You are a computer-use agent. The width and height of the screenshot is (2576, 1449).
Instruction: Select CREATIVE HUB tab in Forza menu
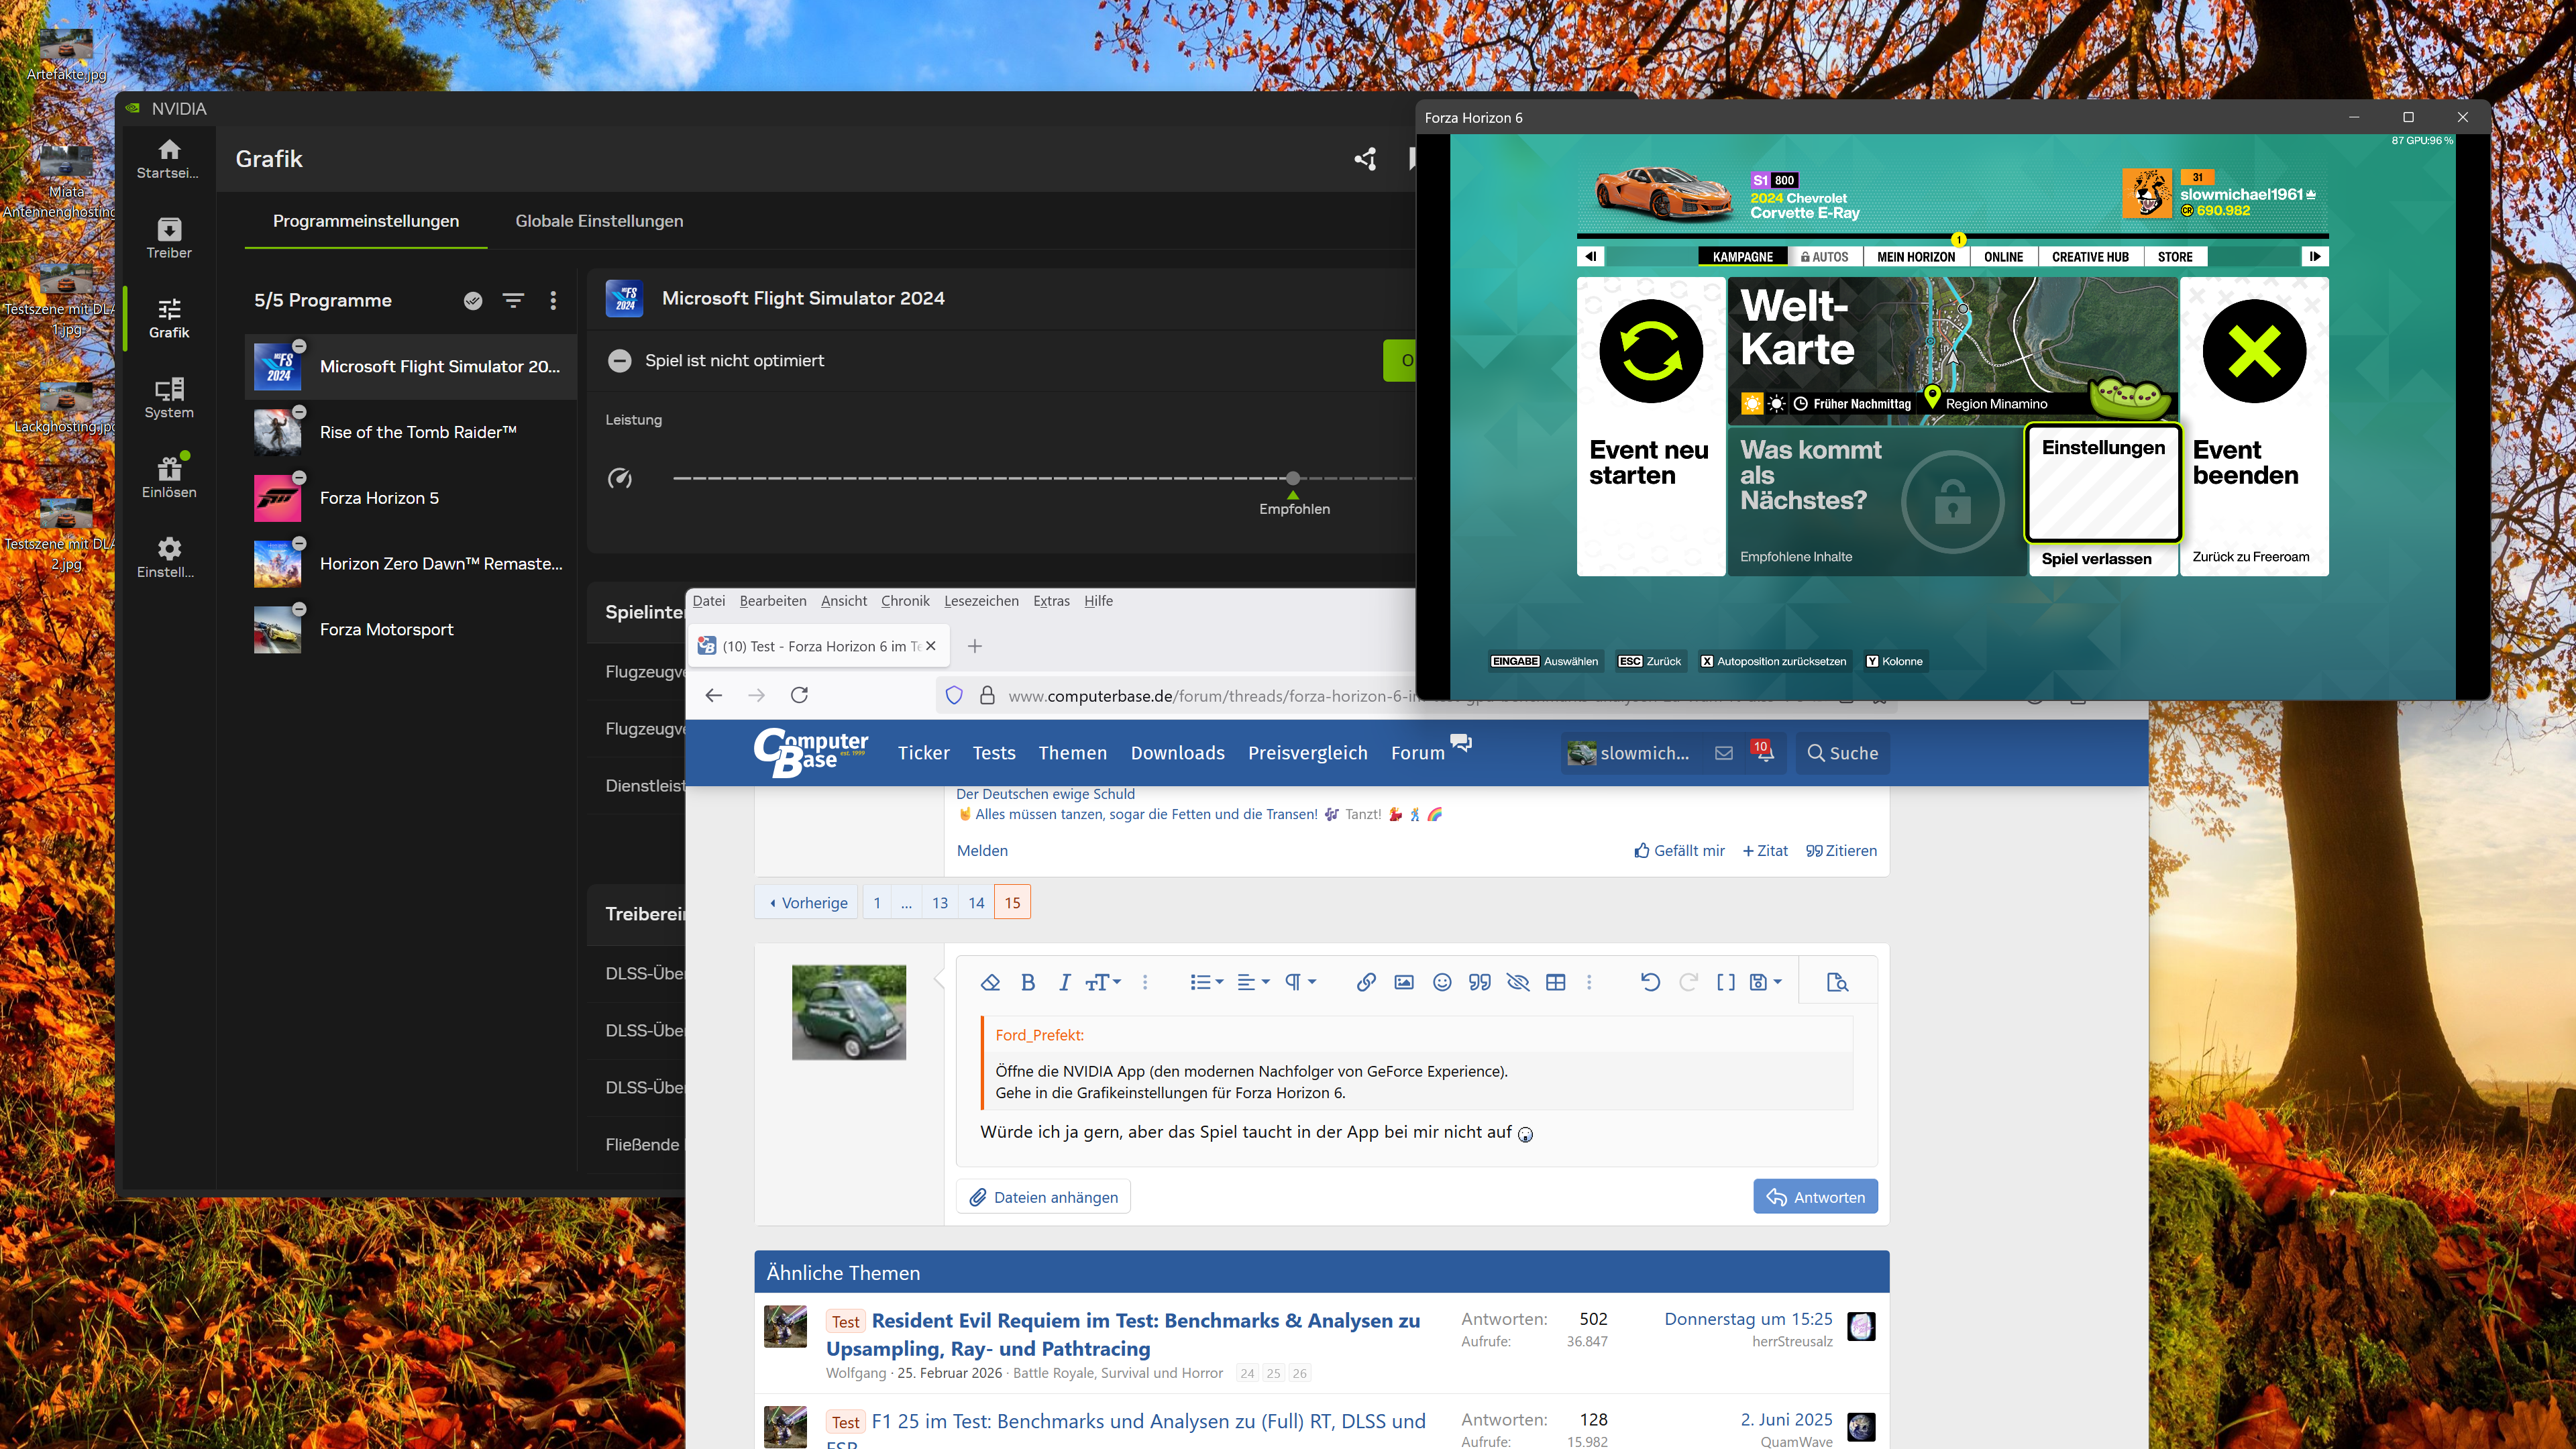click(2090, 257)
